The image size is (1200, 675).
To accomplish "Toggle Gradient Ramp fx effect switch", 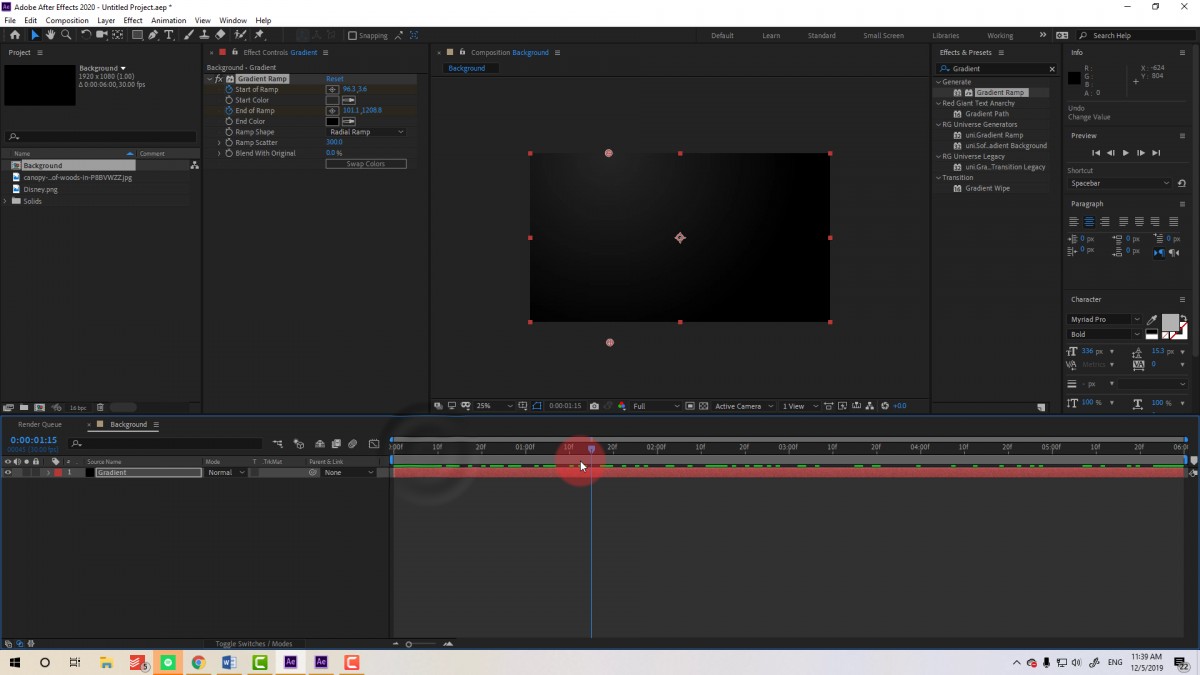I will 219,79.
